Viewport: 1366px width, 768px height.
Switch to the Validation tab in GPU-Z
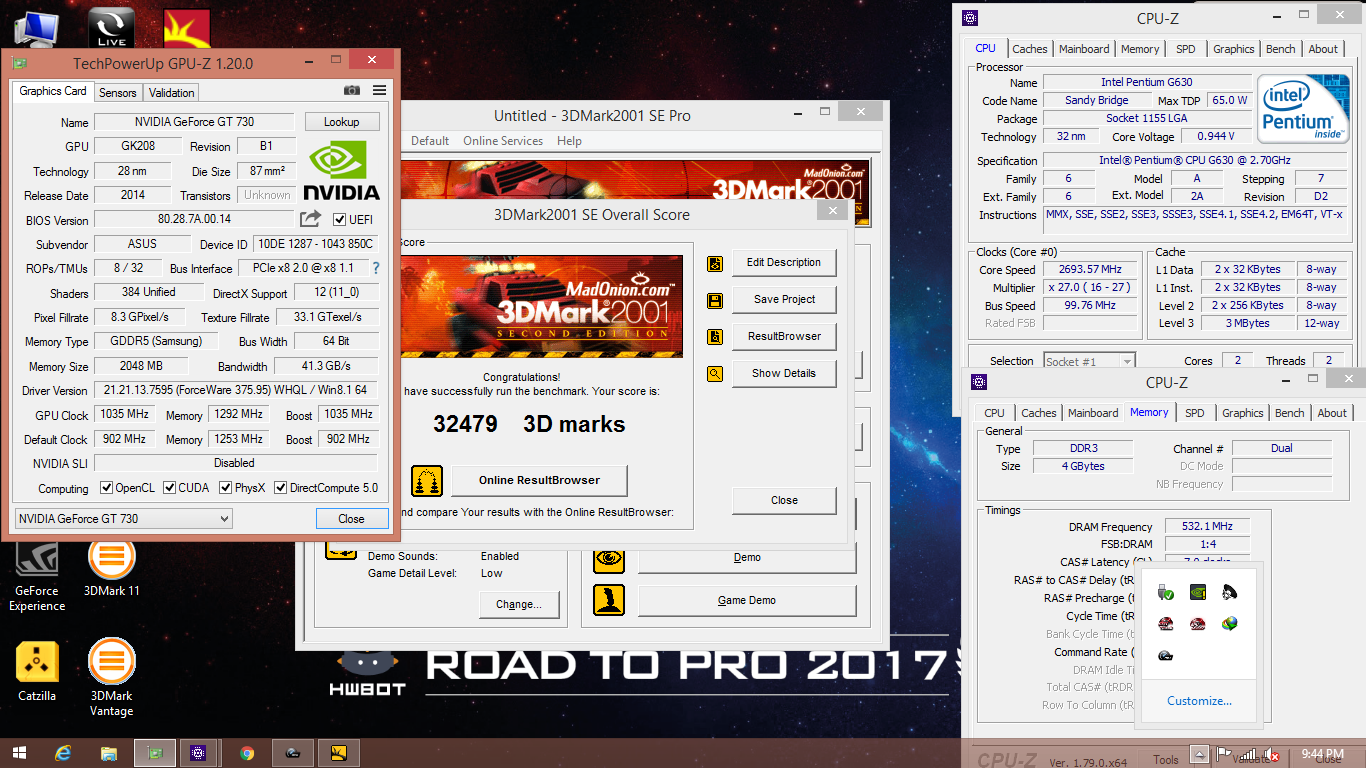point(172,92)
